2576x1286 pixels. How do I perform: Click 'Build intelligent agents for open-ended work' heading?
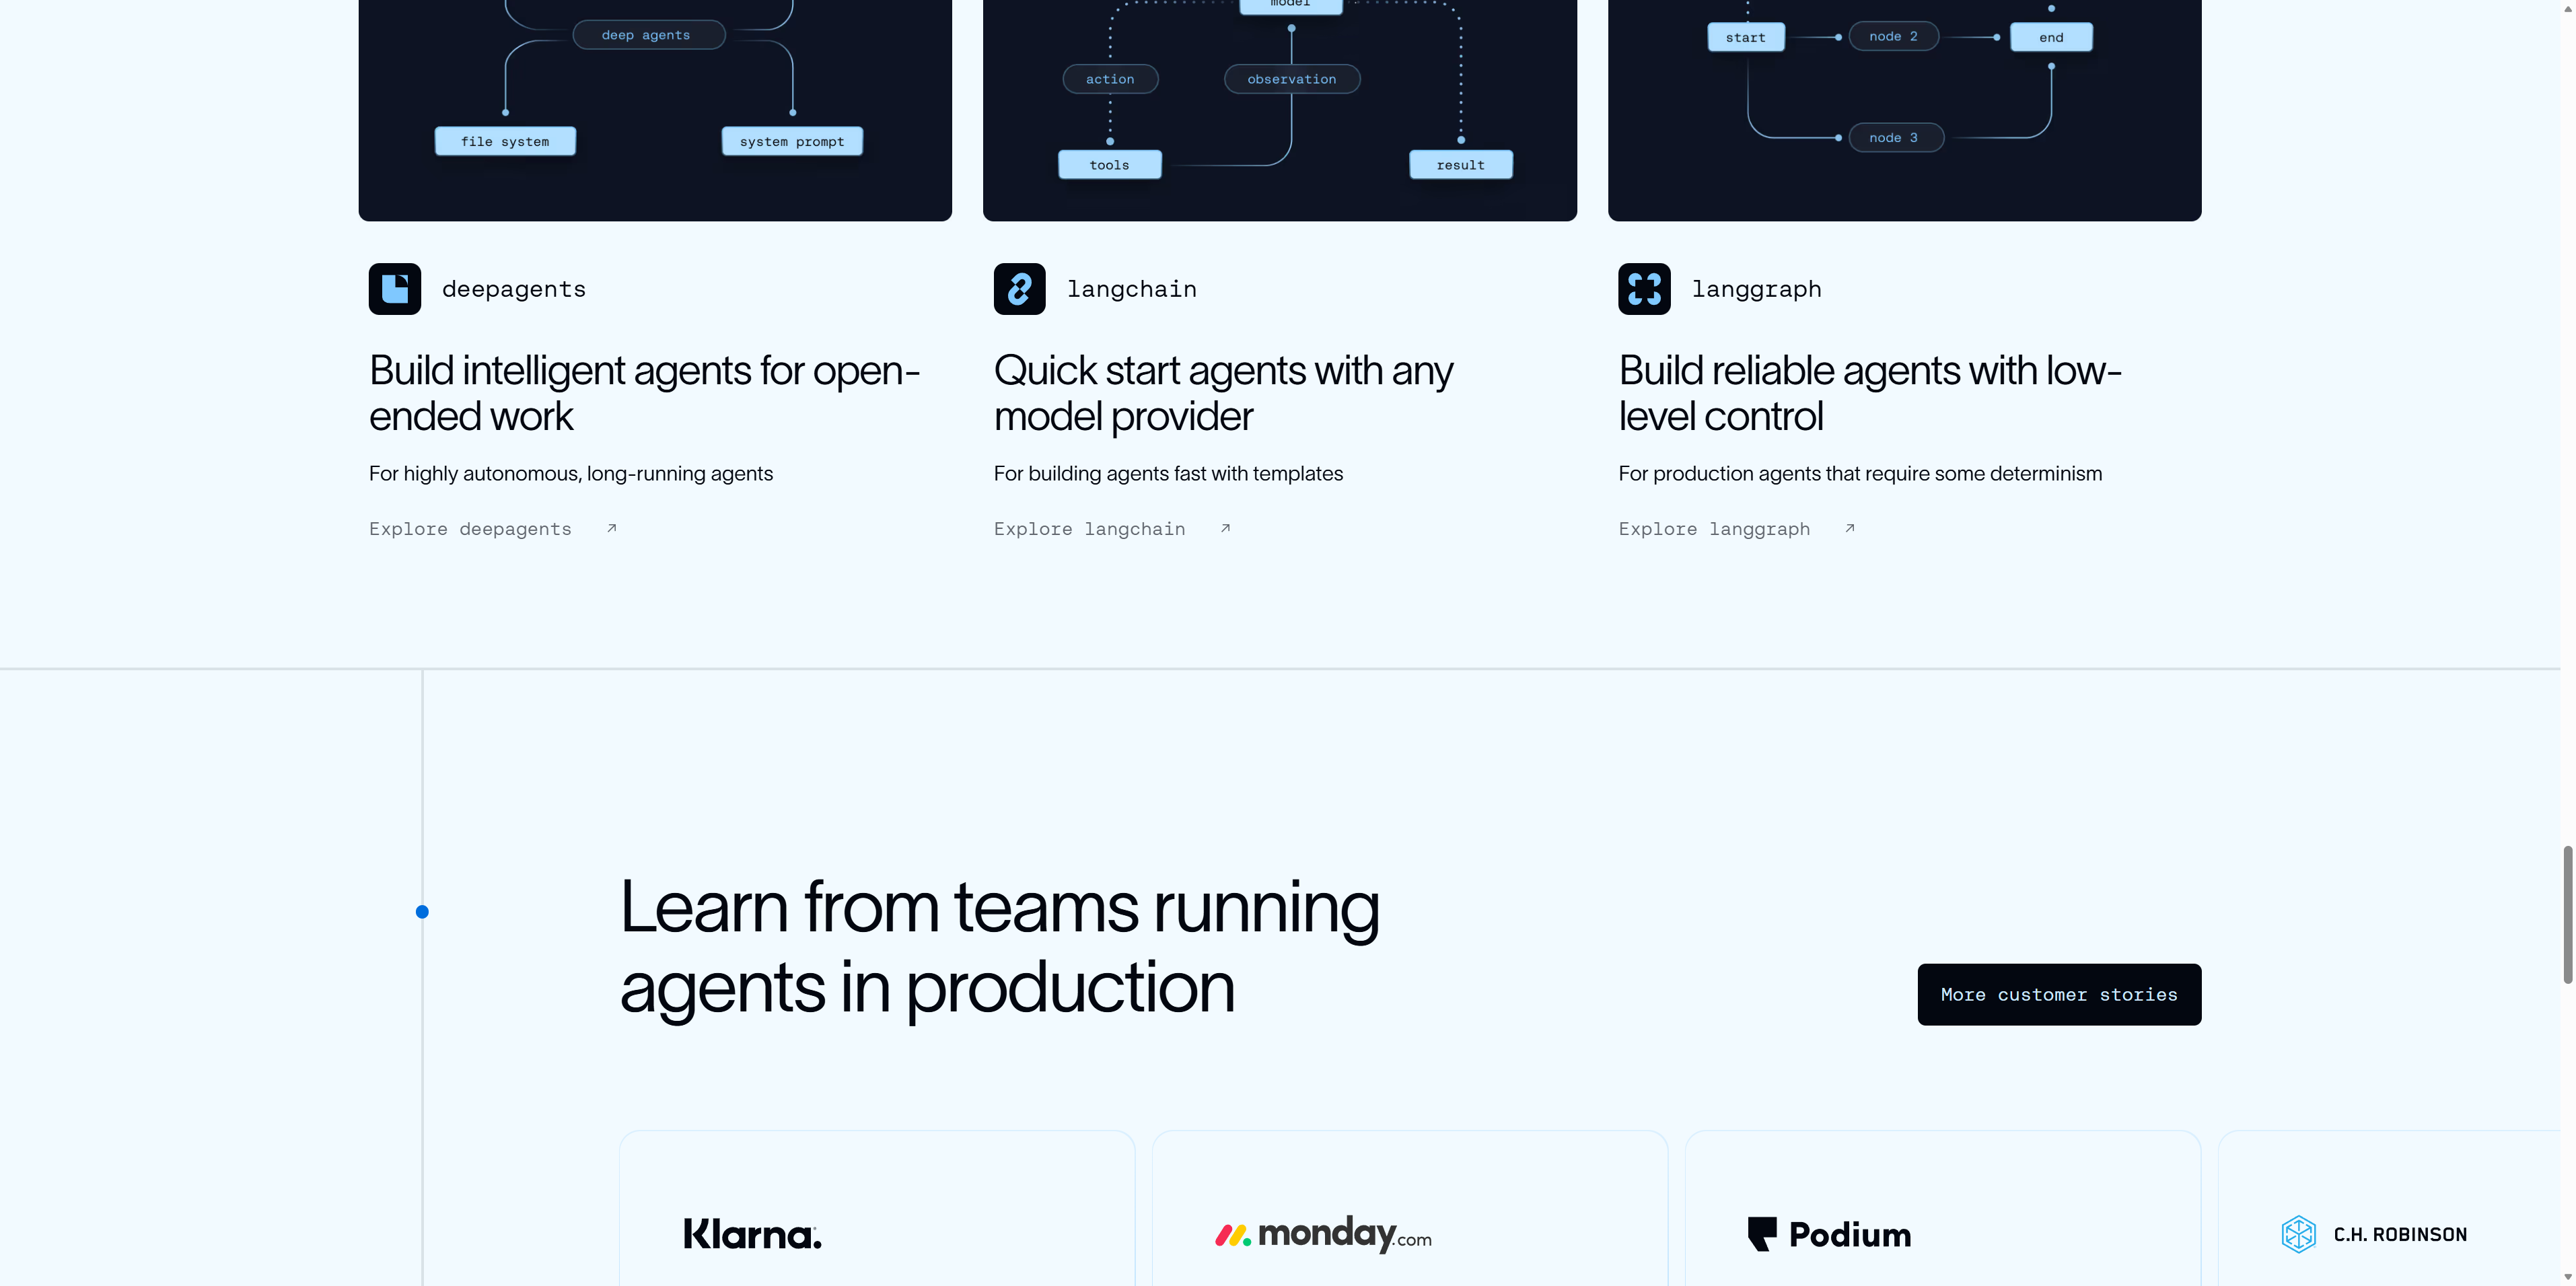click(645, 393)
